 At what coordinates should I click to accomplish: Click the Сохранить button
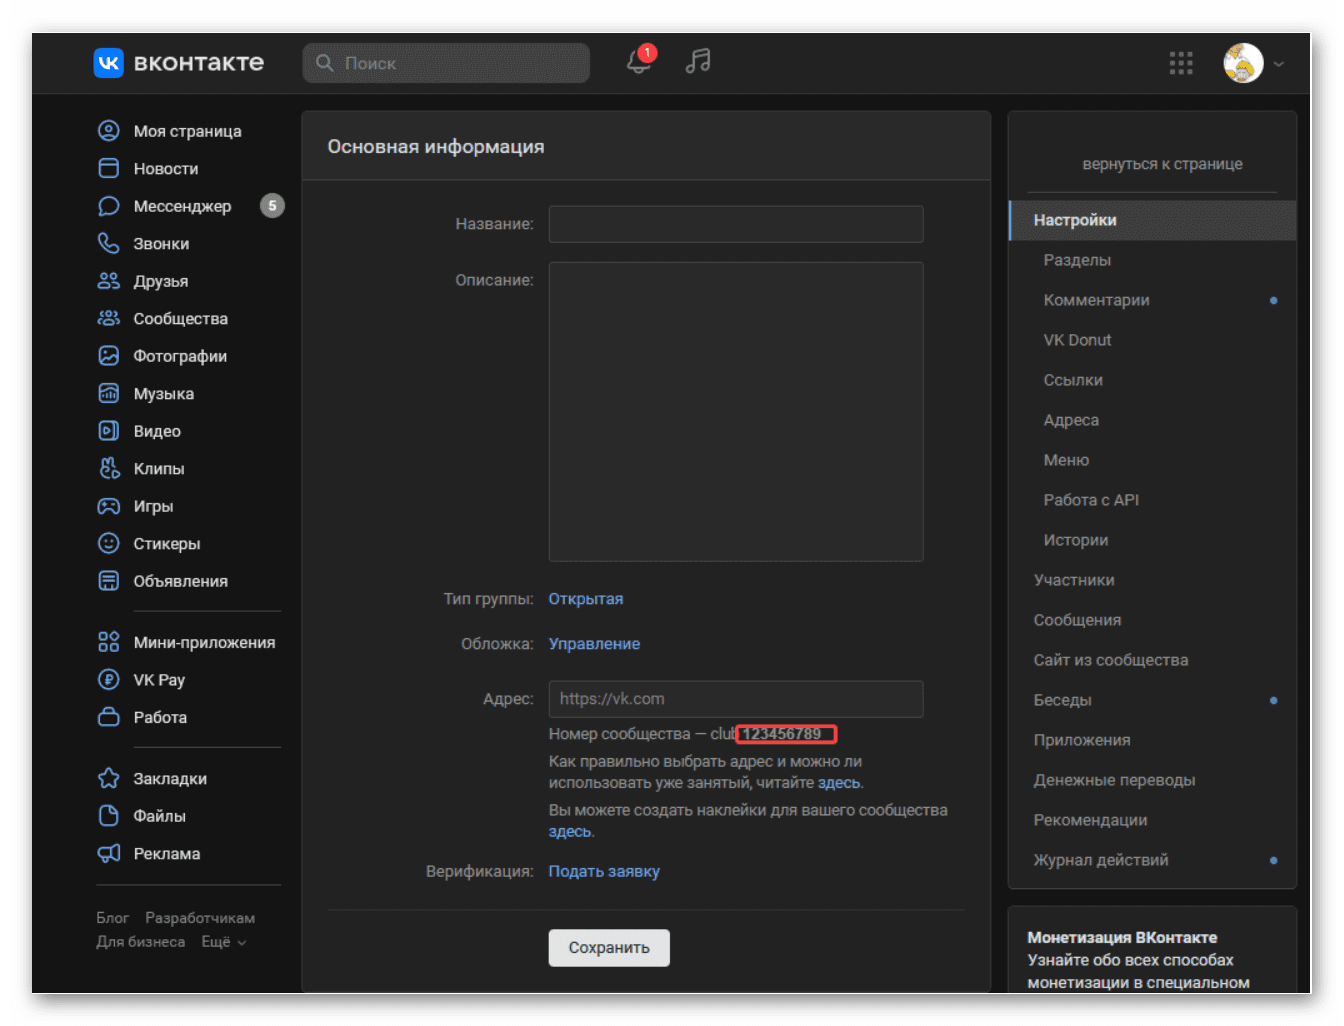609,948
